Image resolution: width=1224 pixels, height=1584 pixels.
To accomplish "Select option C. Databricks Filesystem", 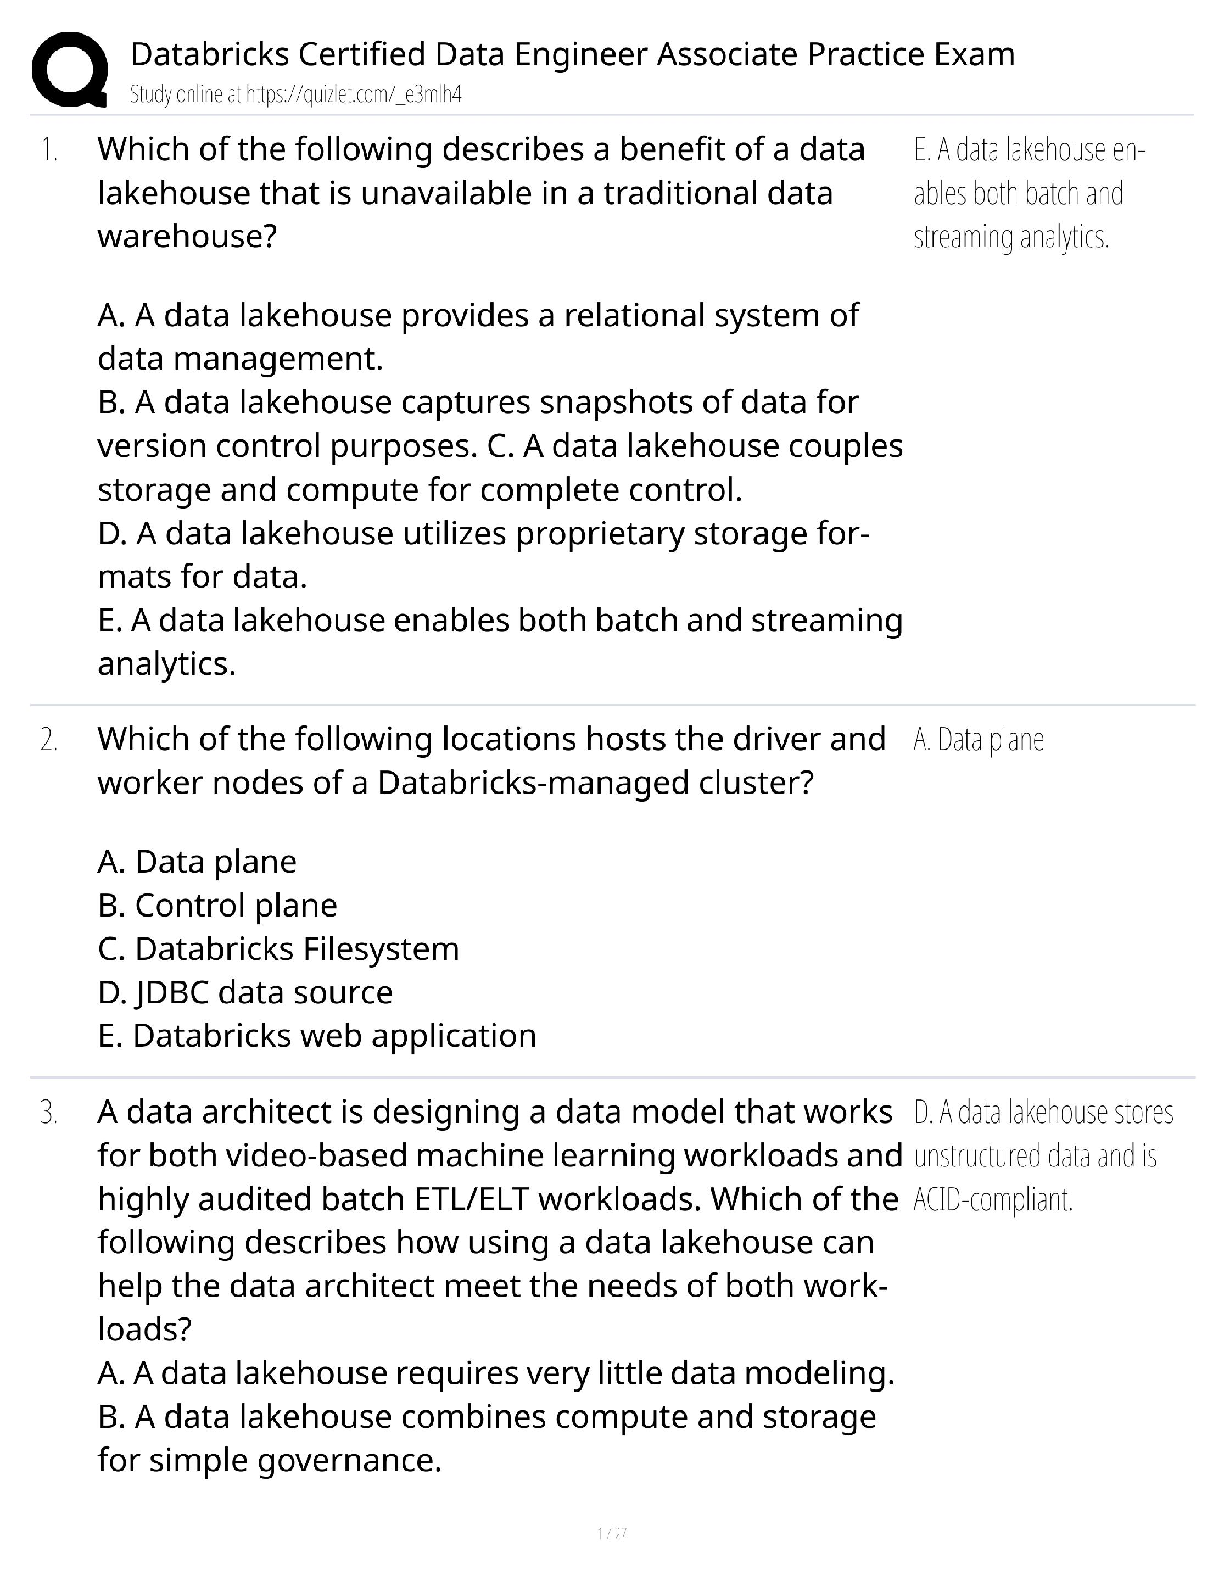I will [x=279, y=948].
